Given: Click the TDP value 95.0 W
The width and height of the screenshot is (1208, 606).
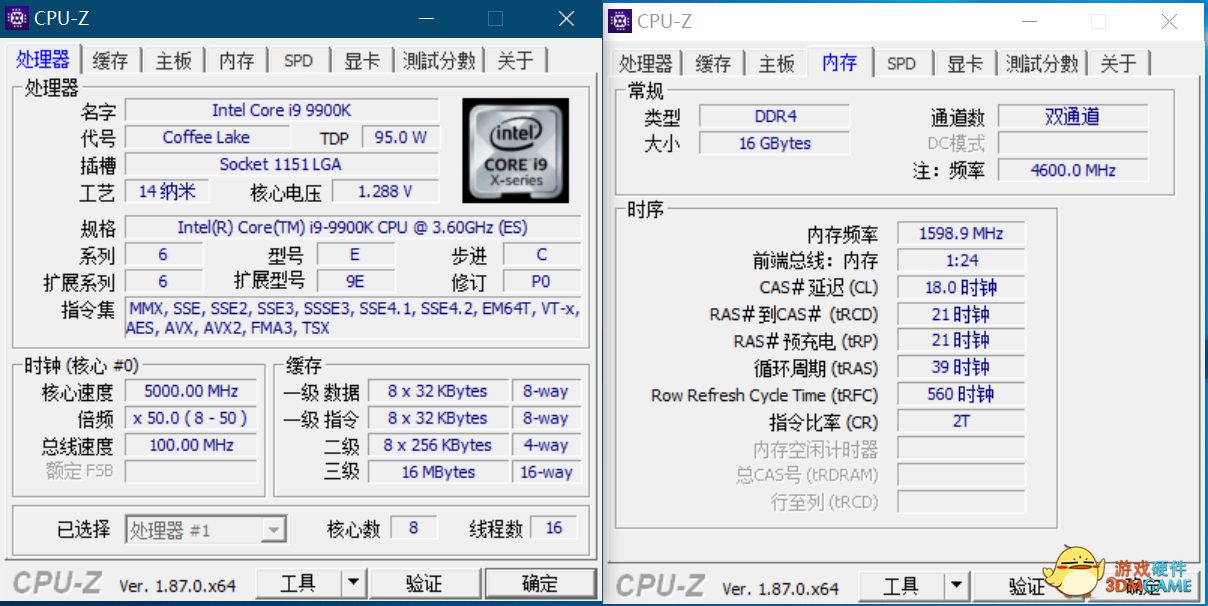Looking at the screenshot, I should (401, 137).
